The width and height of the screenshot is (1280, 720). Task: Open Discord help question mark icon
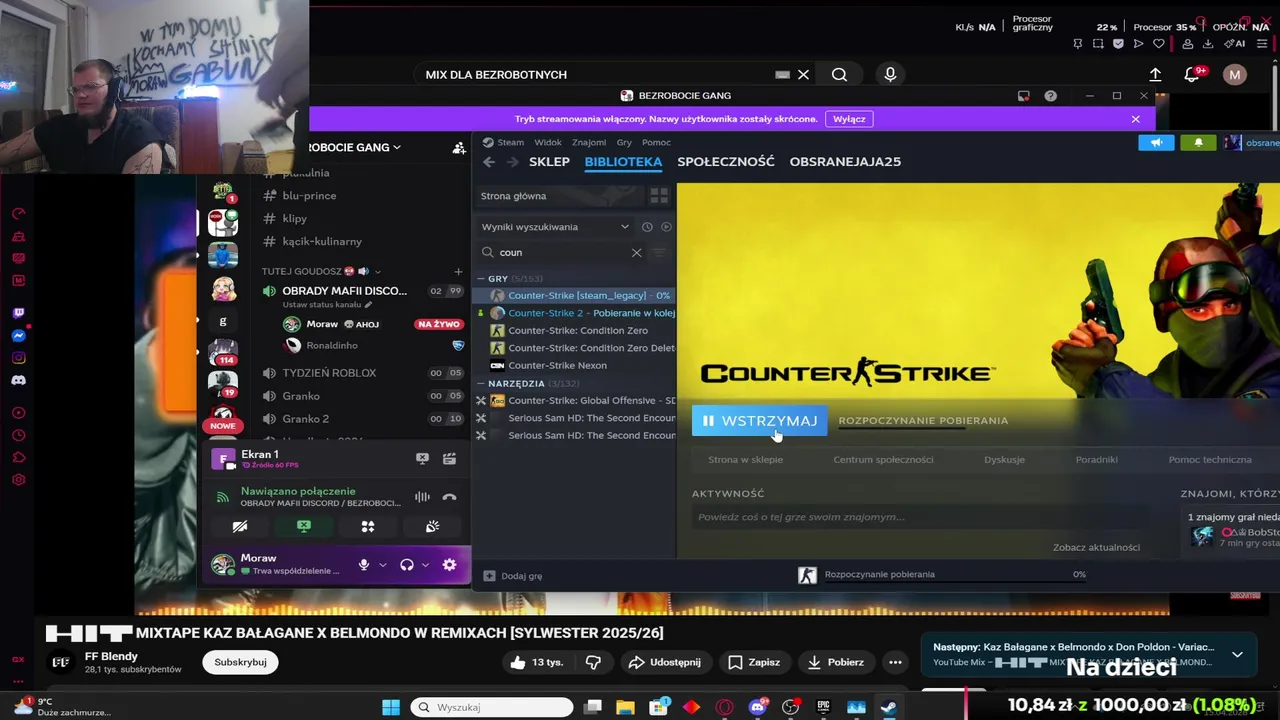[x=1050, y=96]
